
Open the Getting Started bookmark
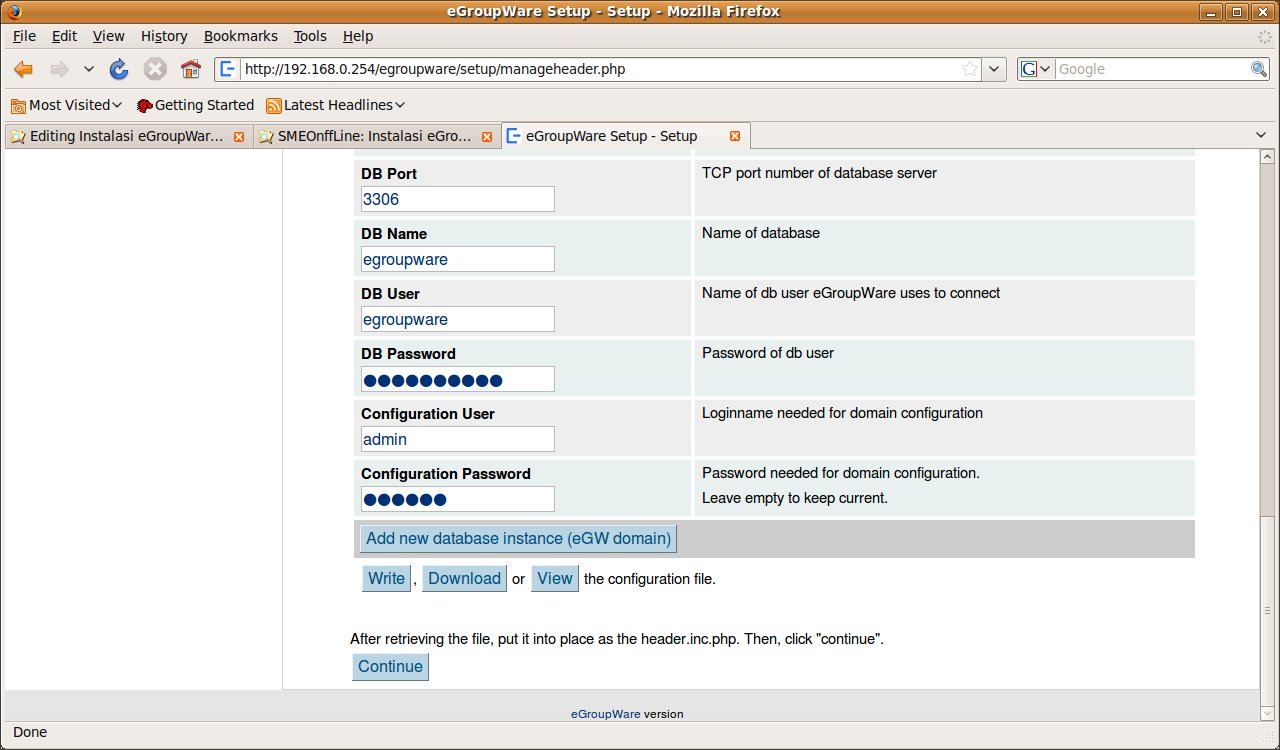[x=195, y=105]
